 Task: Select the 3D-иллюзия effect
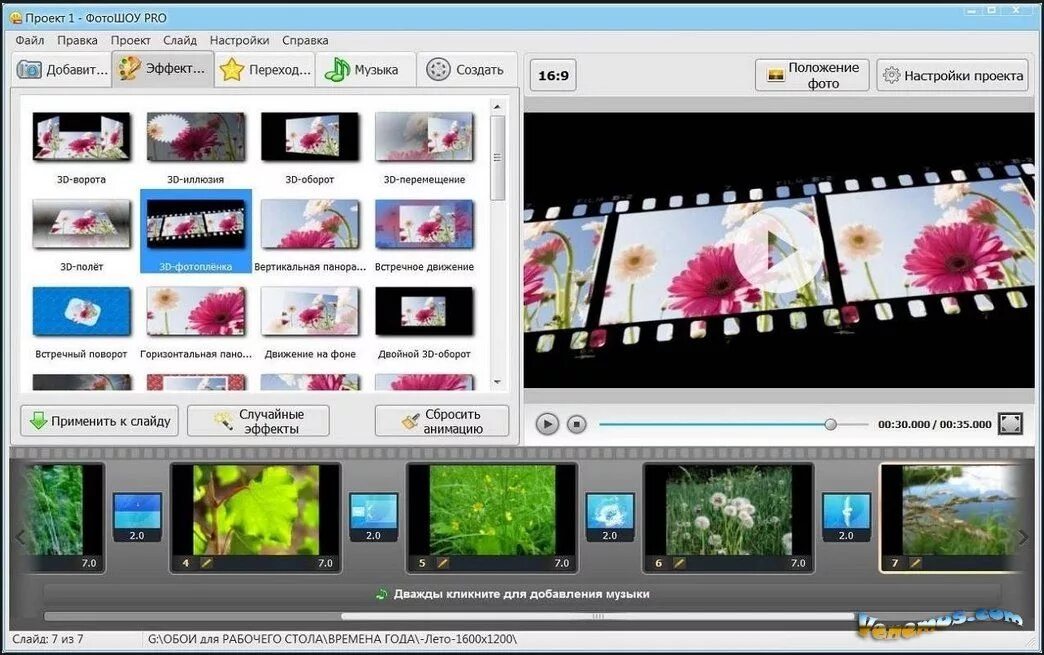point(195,148)
